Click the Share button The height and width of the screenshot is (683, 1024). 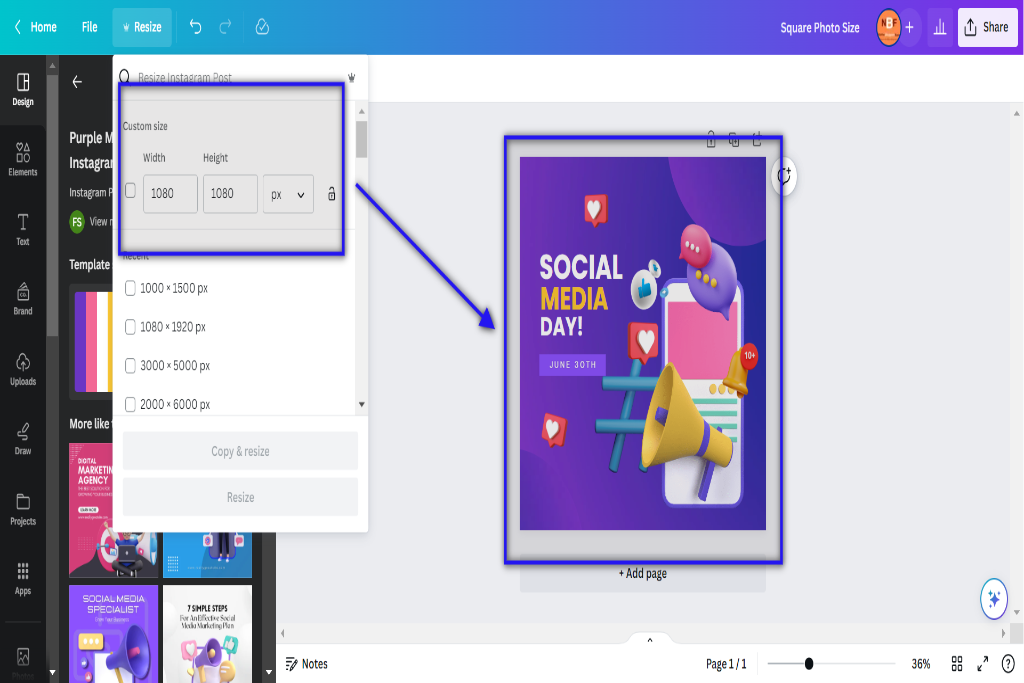tap(987, 27)
